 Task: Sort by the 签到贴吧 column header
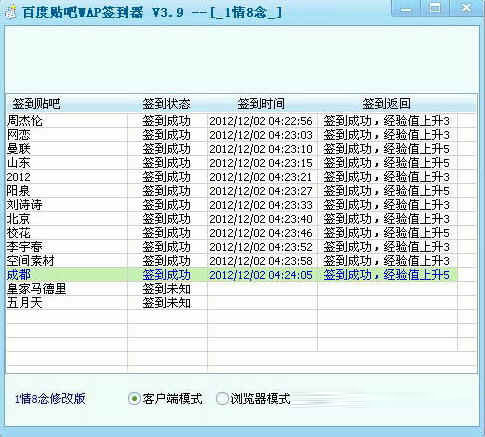click(x=67, y=104)
